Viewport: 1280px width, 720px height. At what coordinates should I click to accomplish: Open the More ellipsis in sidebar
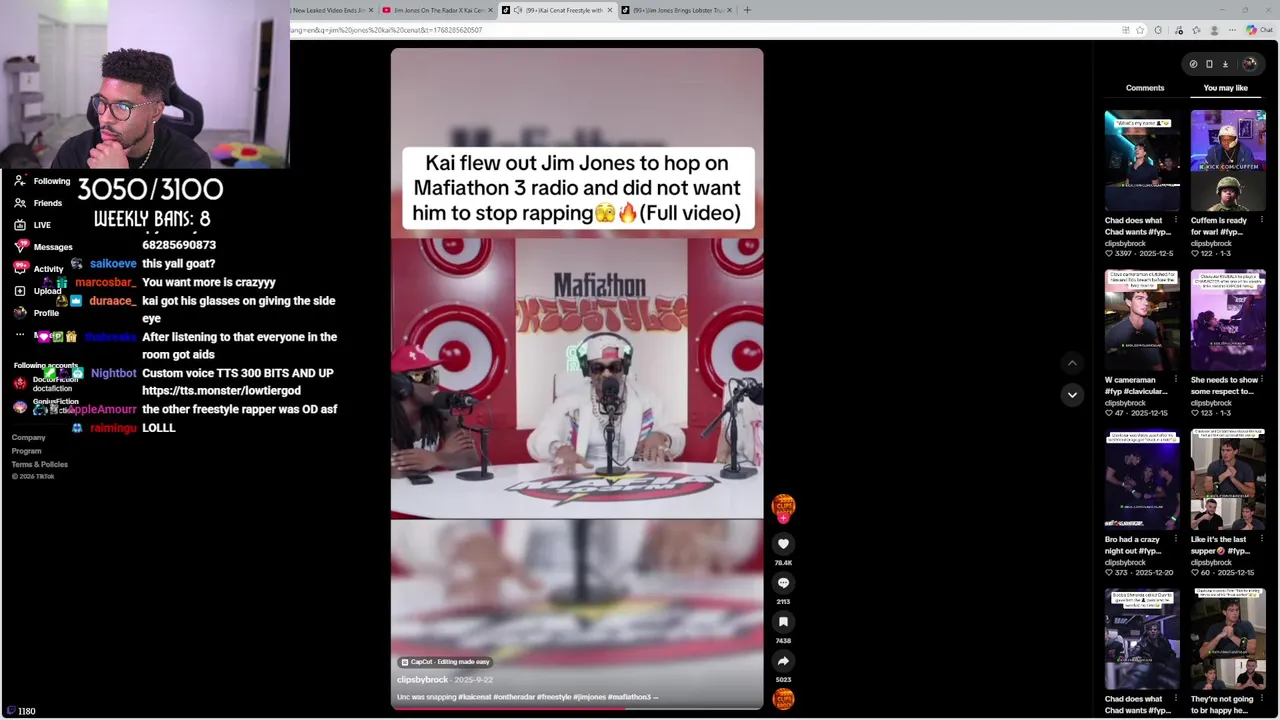(20, 335)
